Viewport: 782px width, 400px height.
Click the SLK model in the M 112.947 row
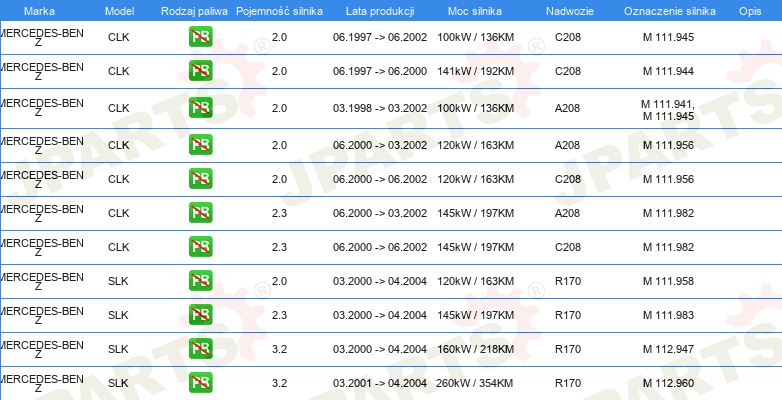tap(118, 349)
